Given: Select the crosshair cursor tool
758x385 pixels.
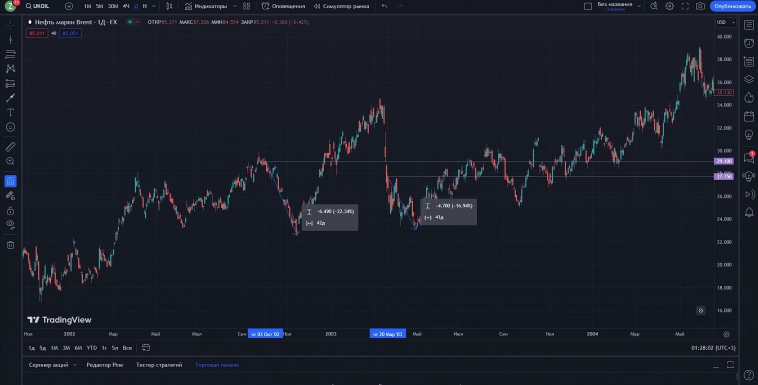Looking at the screenshot, I should (x=10, y=25).
